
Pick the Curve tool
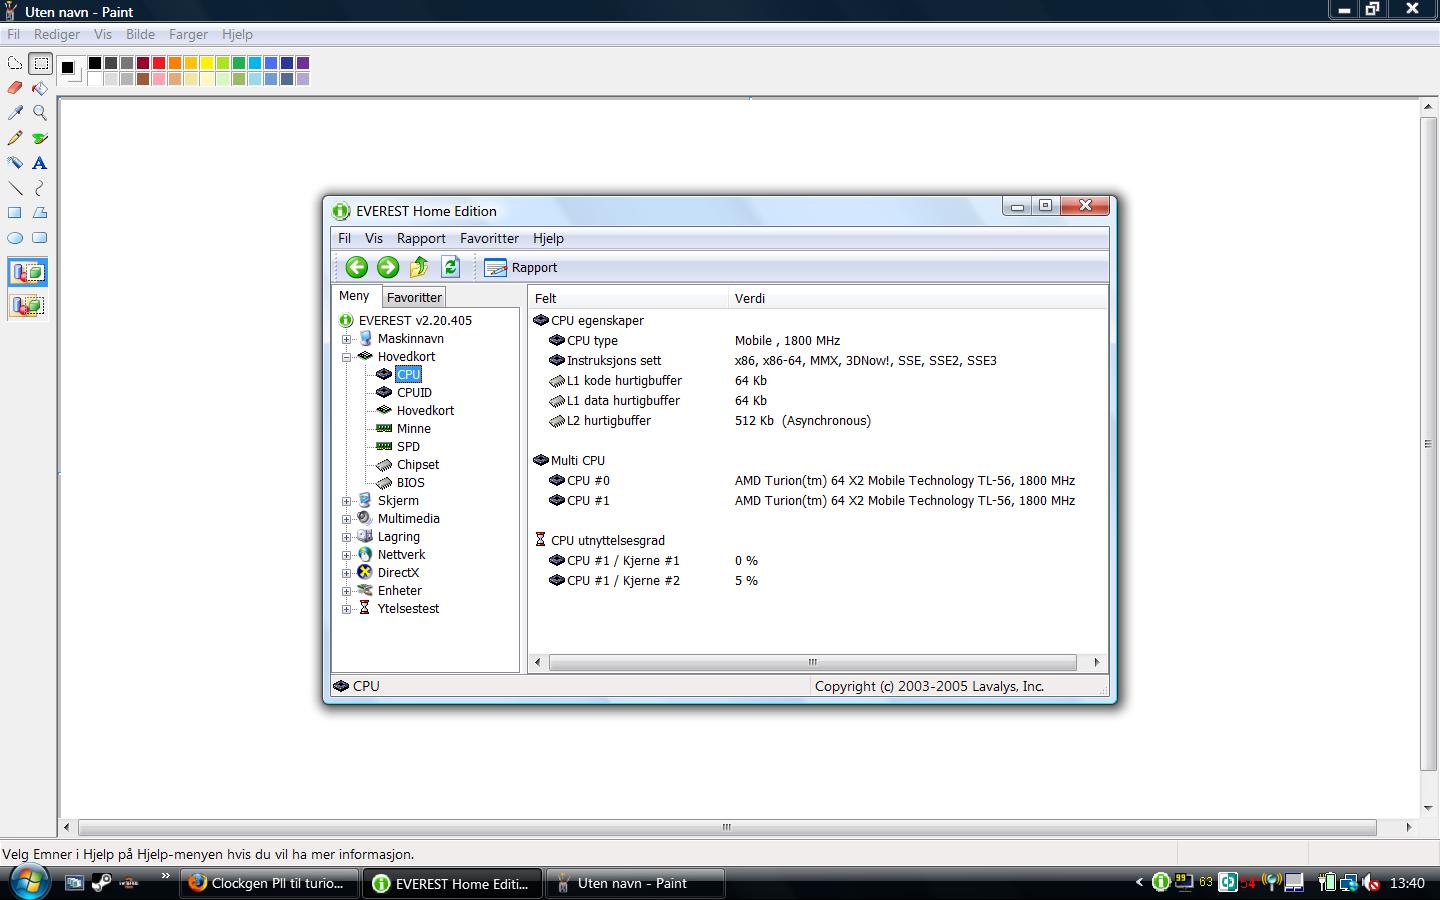[x=40, y=188]
